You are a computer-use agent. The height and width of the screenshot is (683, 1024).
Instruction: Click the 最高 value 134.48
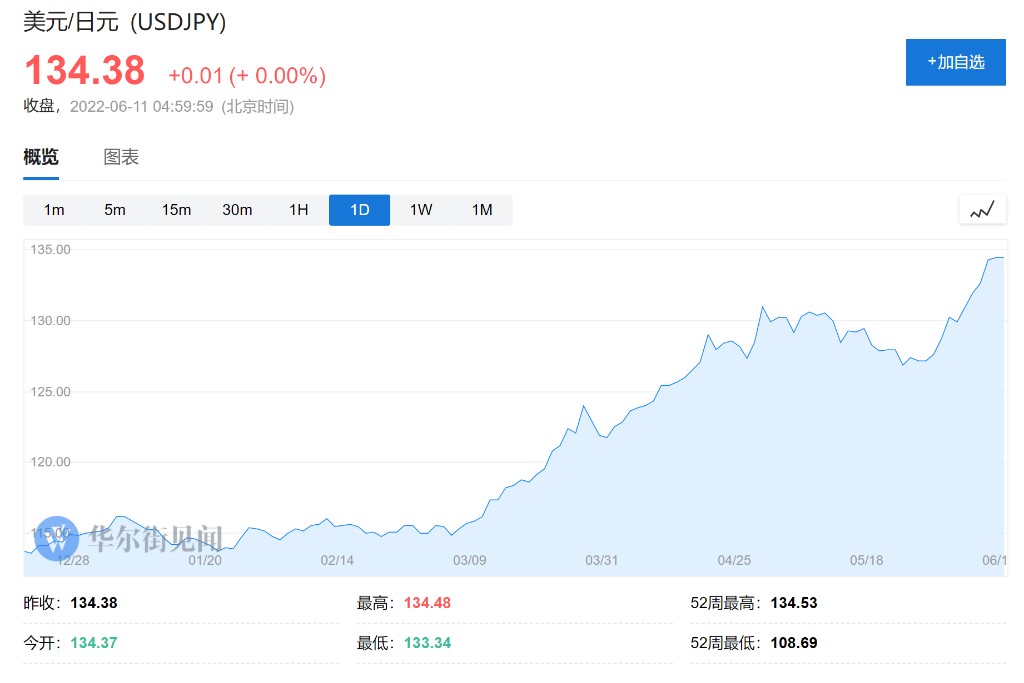427,603
